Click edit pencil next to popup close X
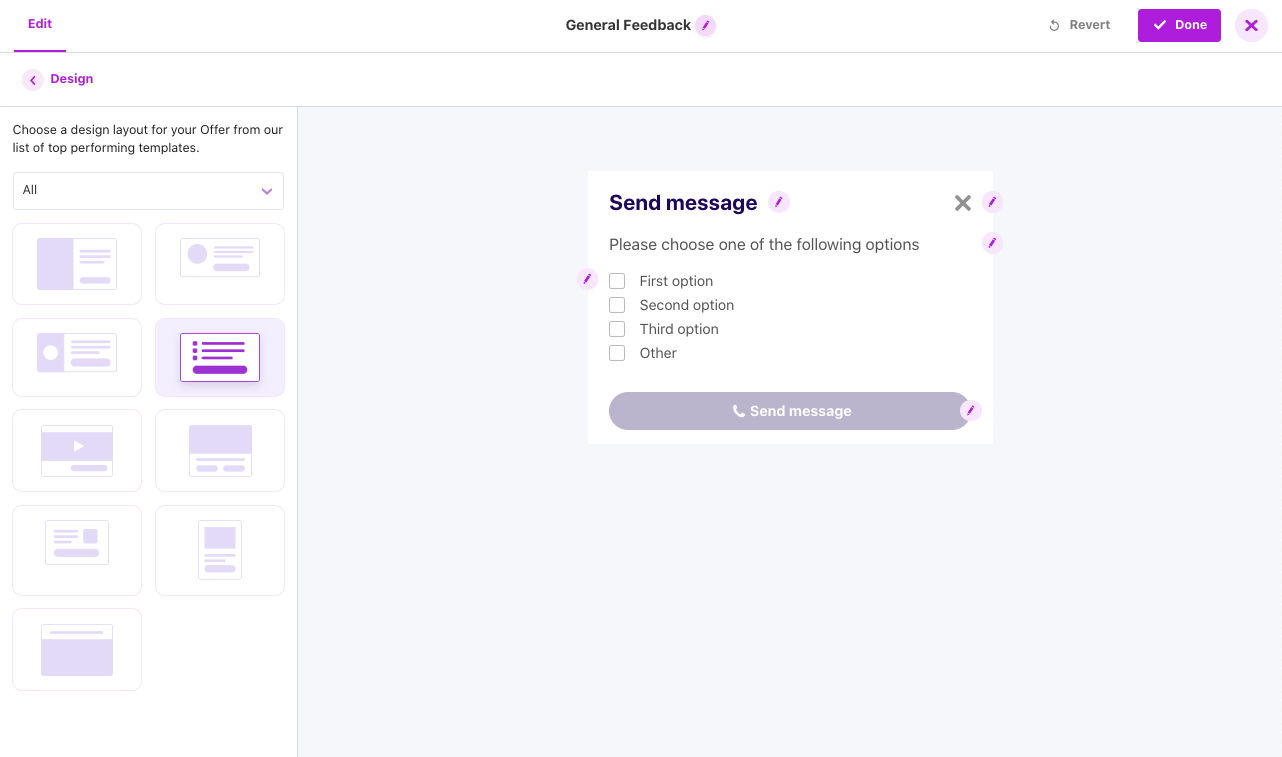The width and height of the screenshot is (1282, 757). (992, 202)
